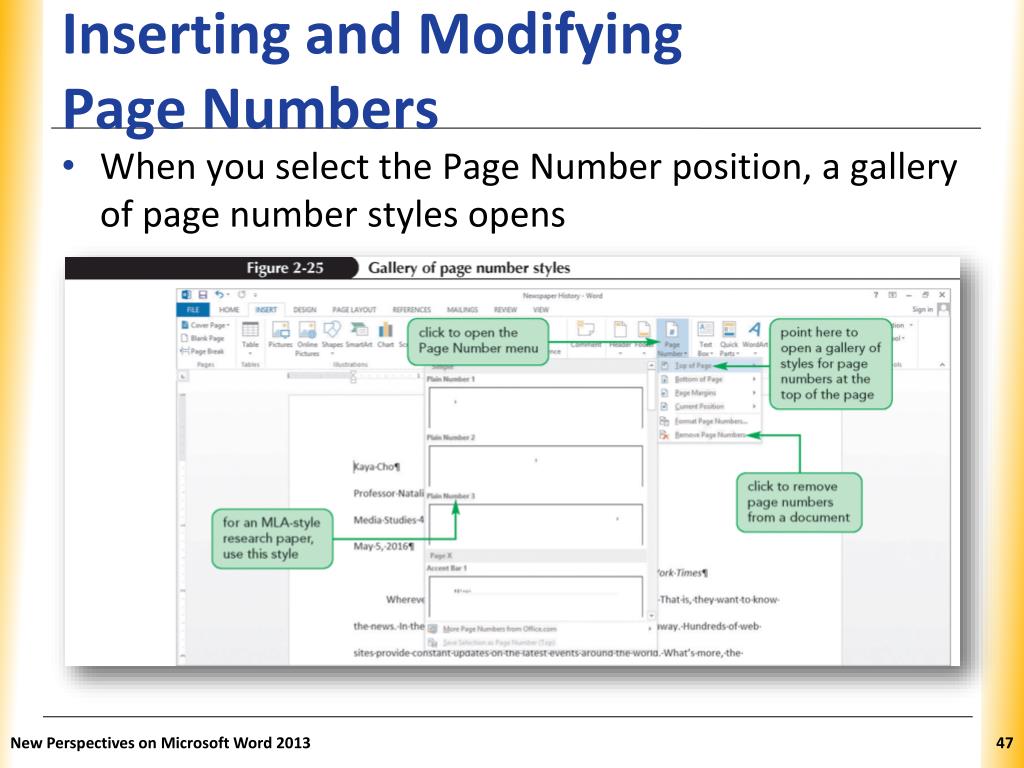Viewport: 1024px width, 768px height.
Task: Click the user account picture icon
Action: pos(943,309)
